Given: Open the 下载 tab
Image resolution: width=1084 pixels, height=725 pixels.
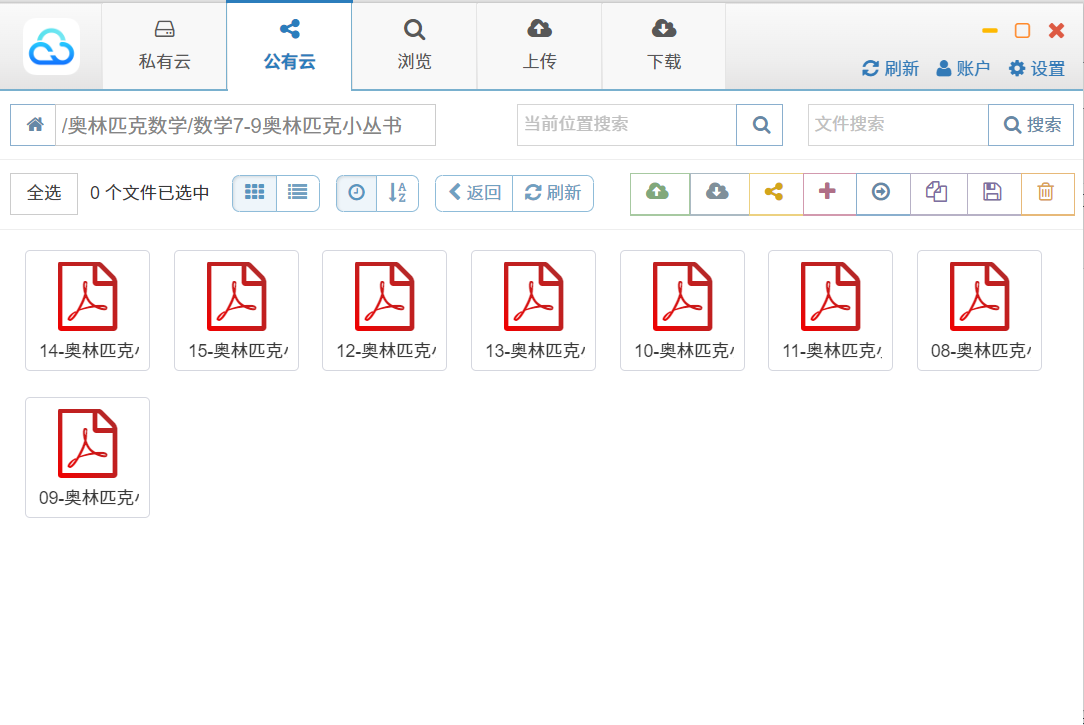Looking at the screenshot, I should (664, 46).
